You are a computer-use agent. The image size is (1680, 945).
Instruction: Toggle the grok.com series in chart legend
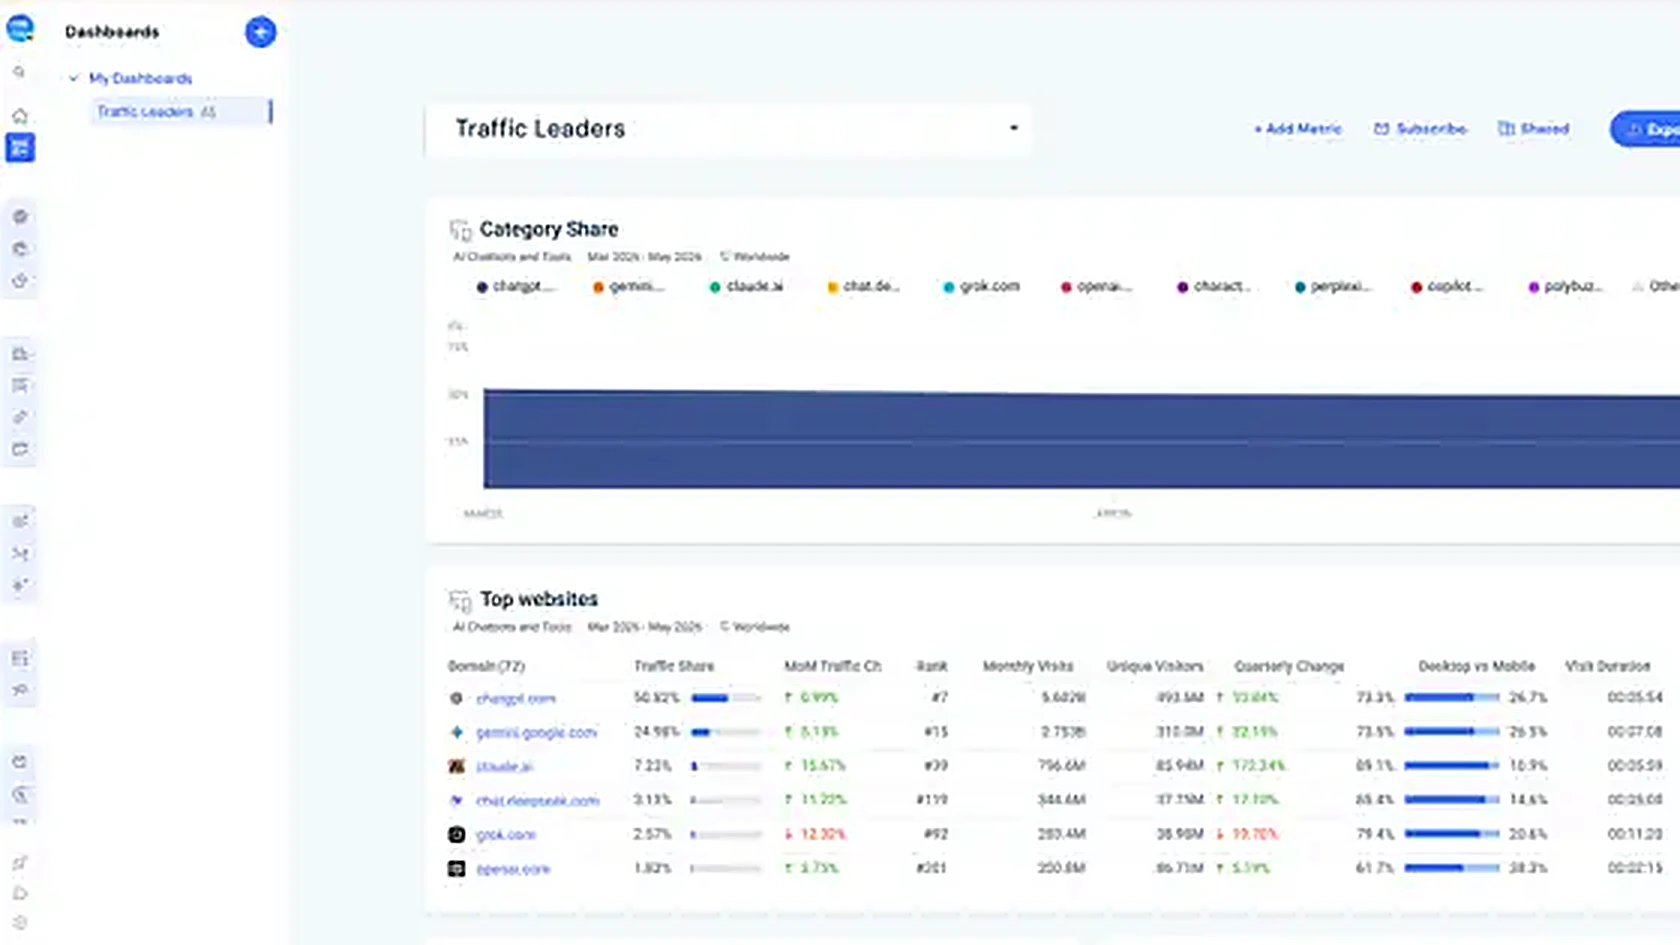tap(981, 286)
